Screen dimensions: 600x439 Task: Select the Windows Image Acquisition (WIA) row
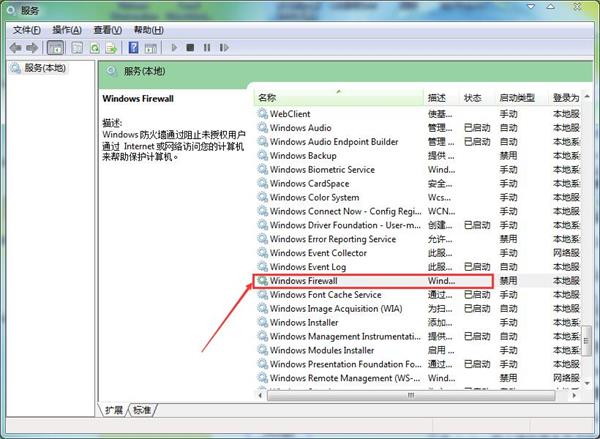coord(418,308)
